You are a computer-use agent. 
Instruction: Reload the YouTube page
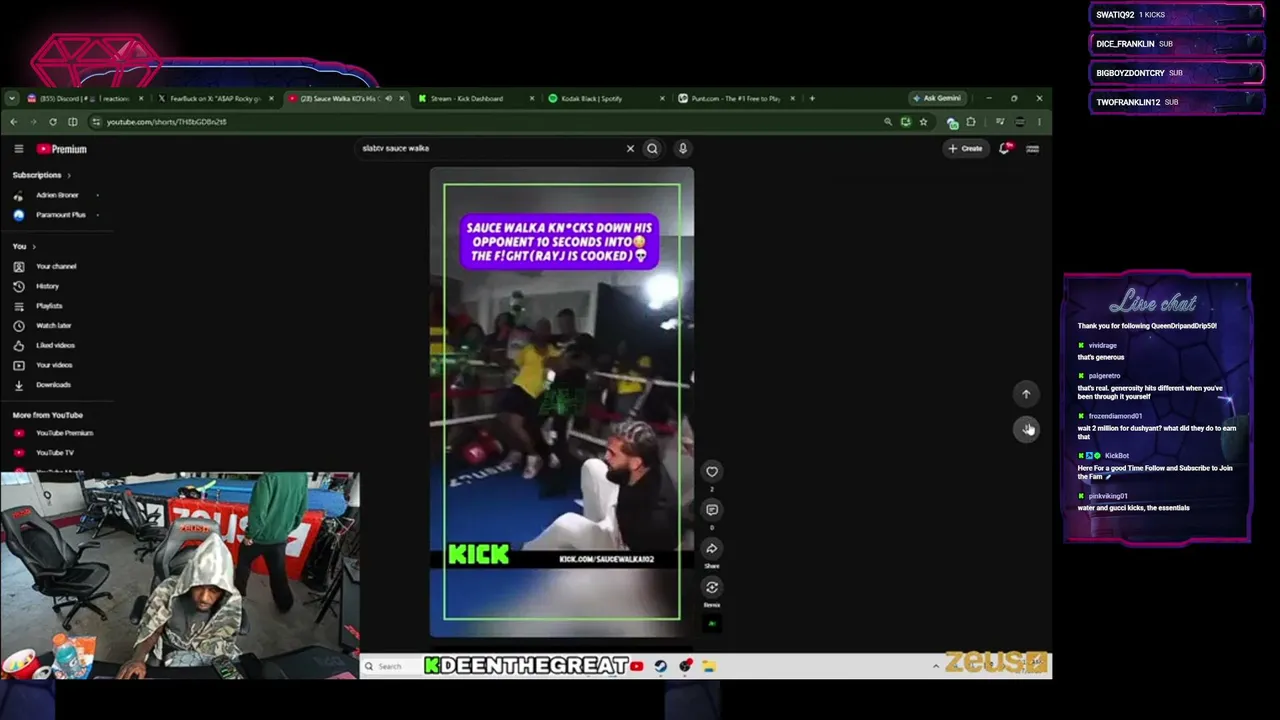tap(53, 122)
